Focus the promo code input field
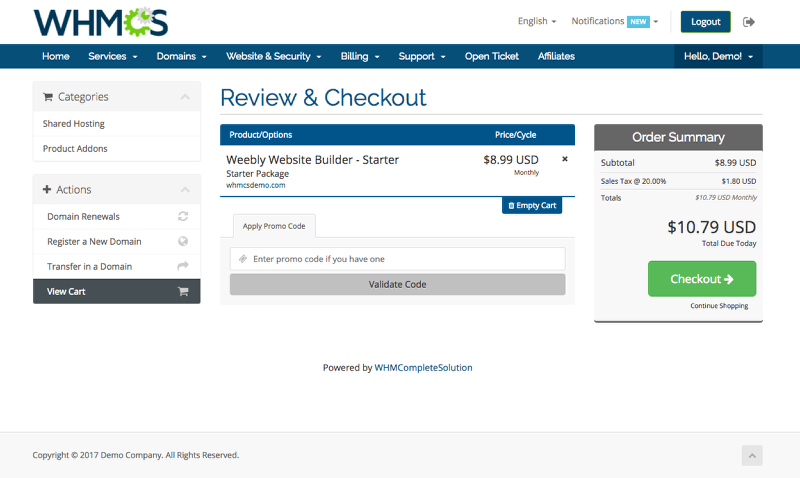The width and height of the screenshot is (800, 478). (x=397, y=259)
